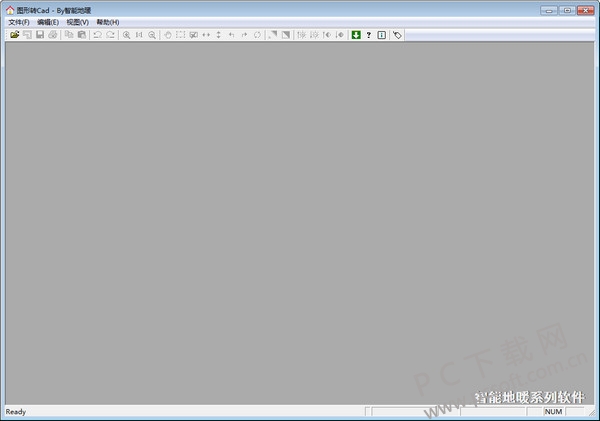Open the 编辑(E) menu

(x=48, y=22)
